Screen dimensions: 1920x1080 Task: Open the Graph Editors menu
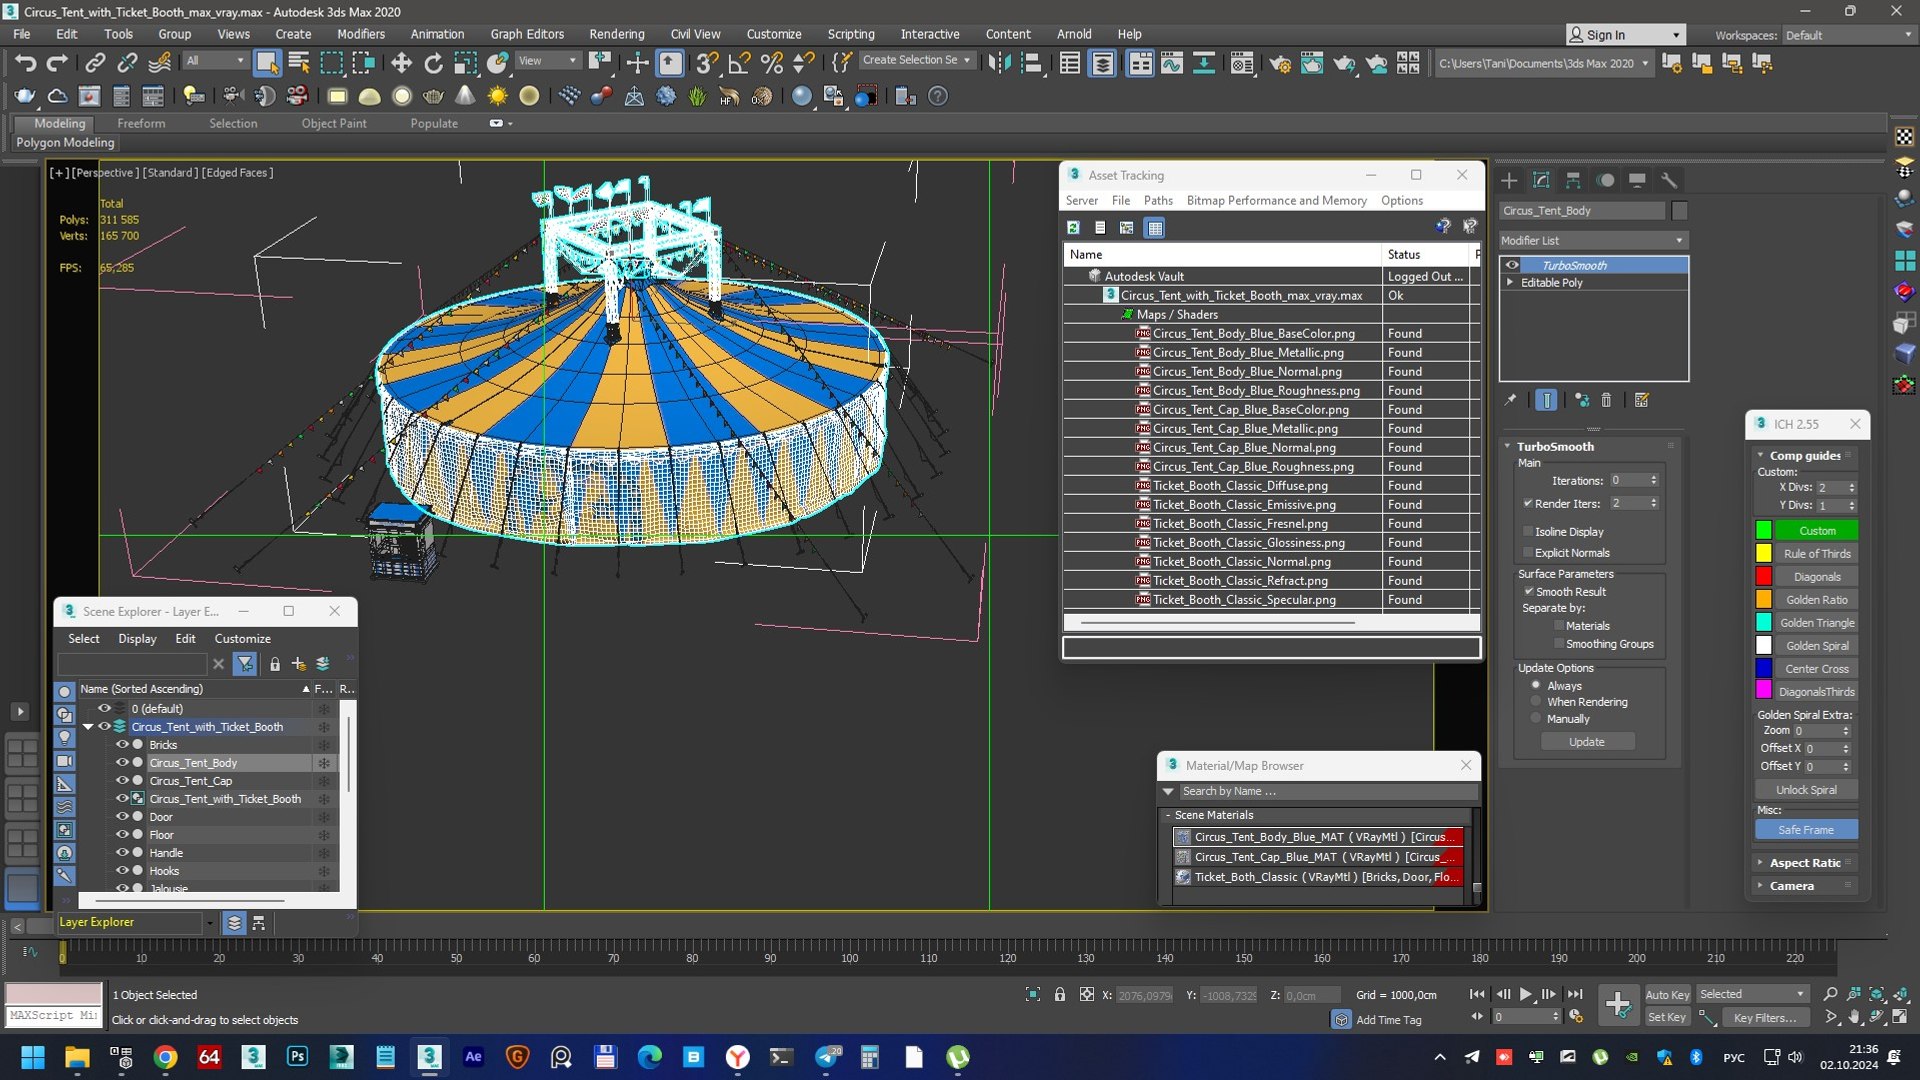pyautogui.click(x=527, y=34)
